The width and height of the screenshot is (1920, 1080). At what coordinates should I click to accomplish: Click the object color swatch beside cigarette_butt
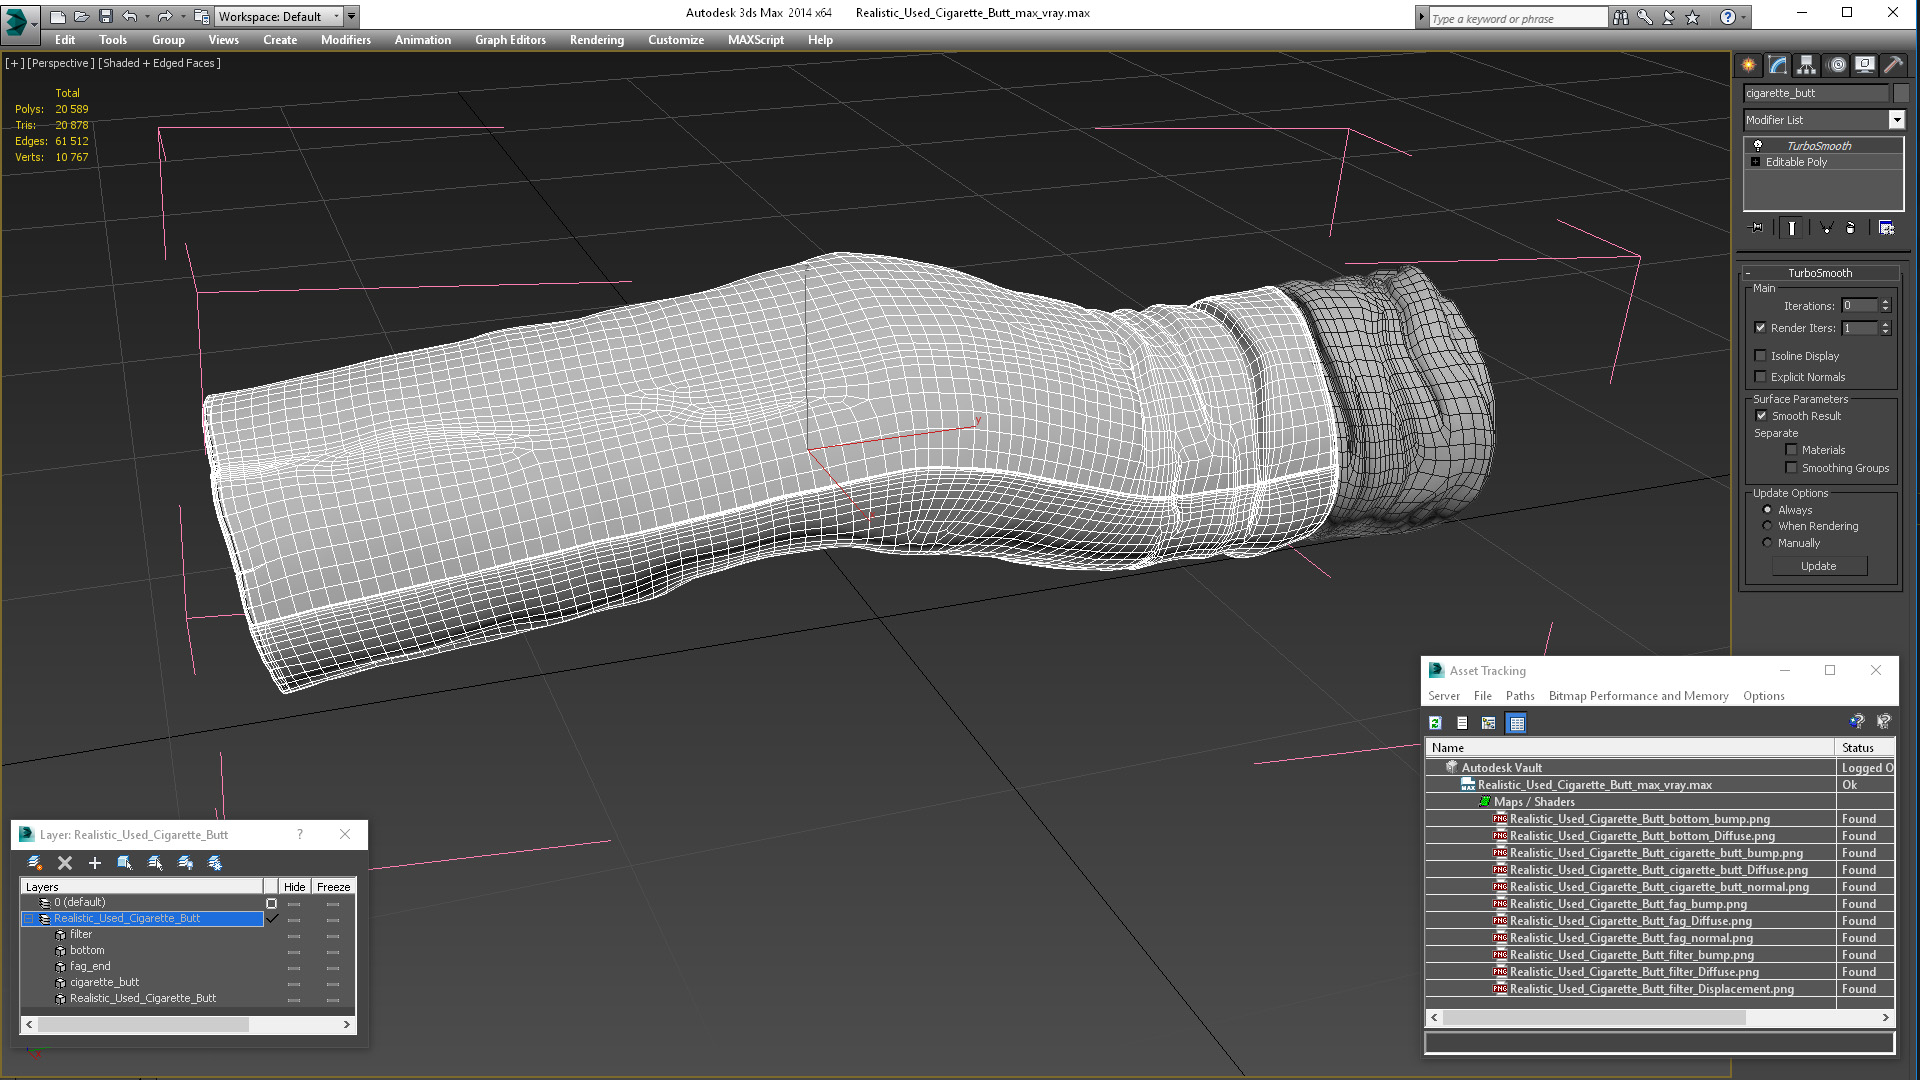[x=1901, y=93]
